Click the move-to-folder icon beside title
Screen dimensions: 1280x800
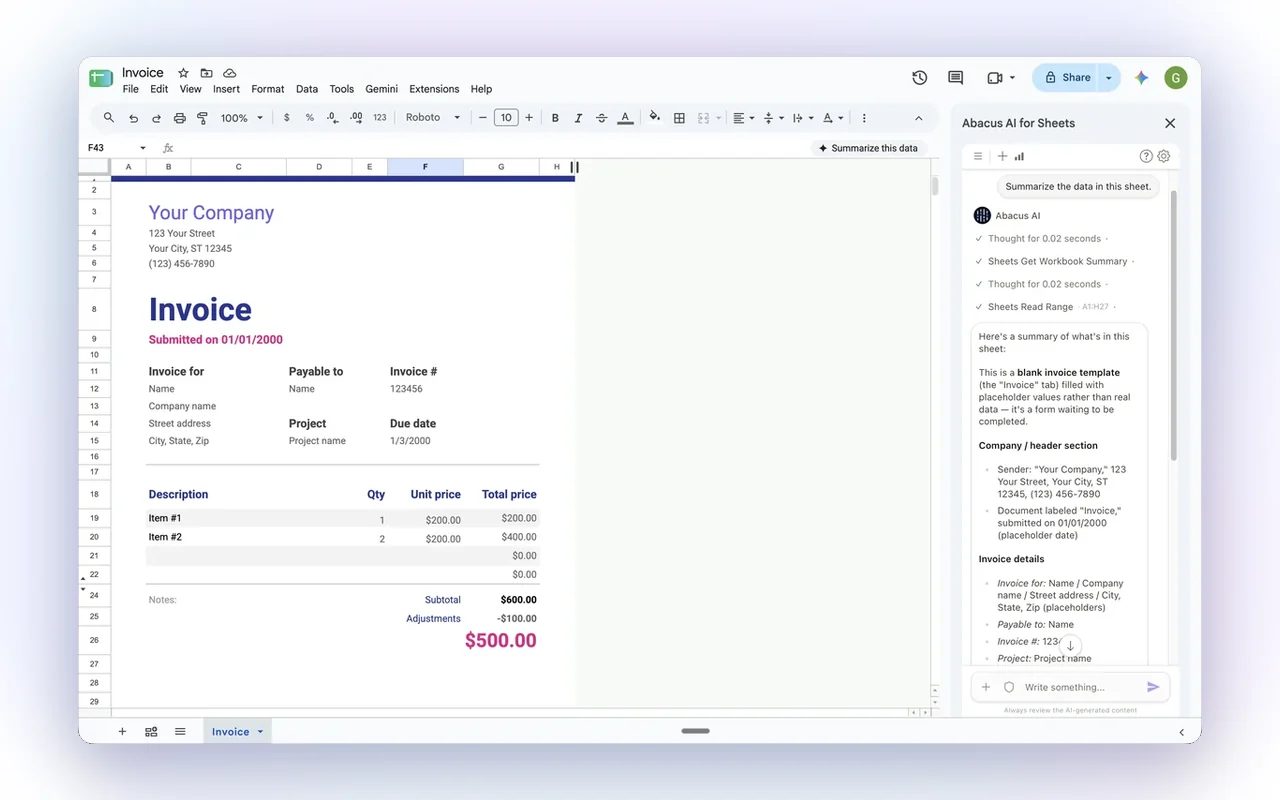pos(206,73)
